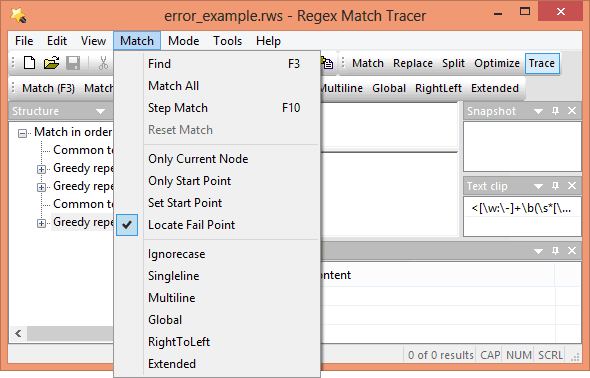Click the New file icon in toolbar
The width and height of the screenshot is (590, 378).
pyautogui.click(x=29, y=63)
